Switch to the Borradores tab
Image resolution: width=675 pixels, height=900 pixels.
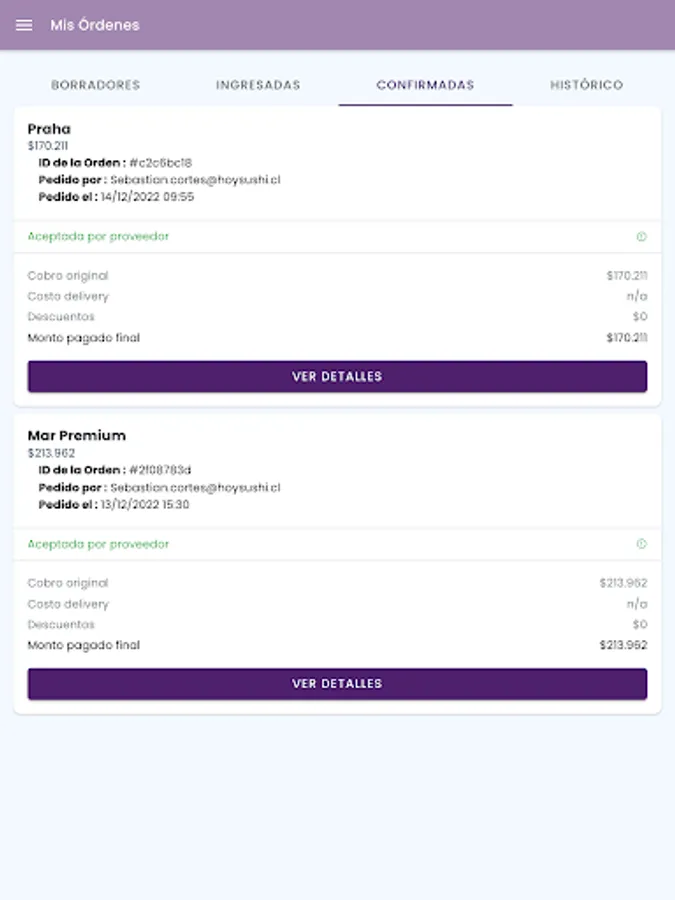(96, 85)
